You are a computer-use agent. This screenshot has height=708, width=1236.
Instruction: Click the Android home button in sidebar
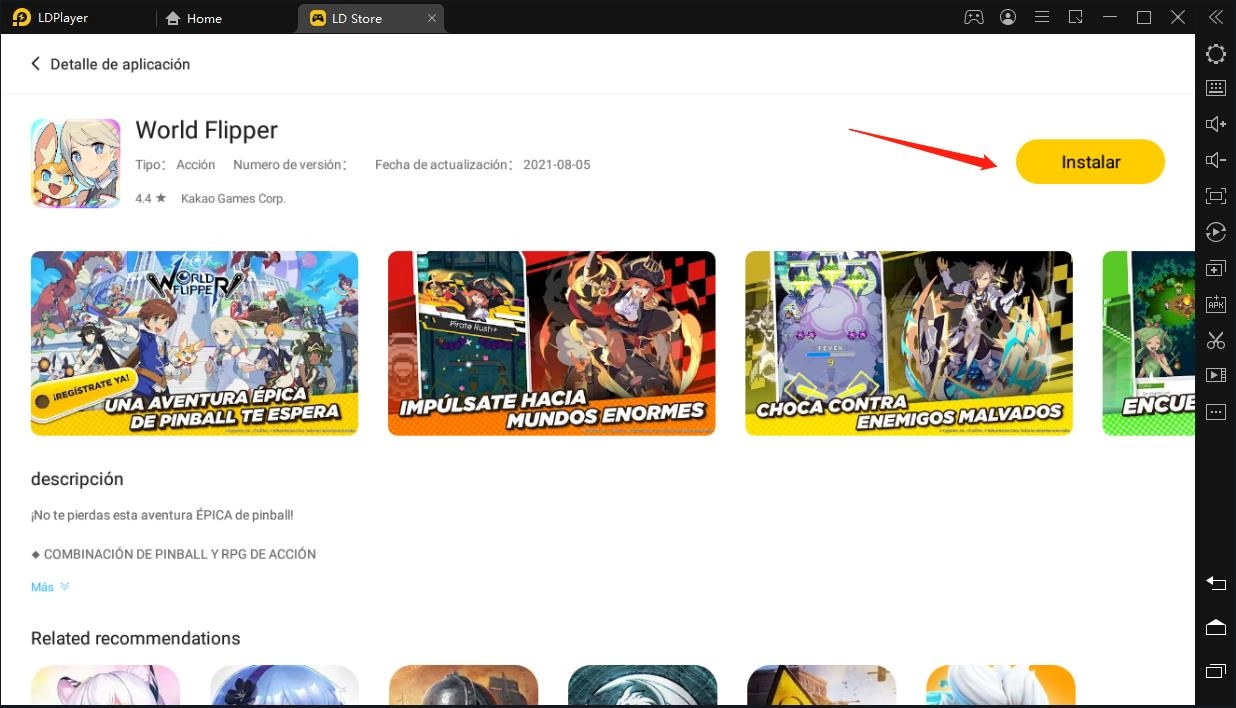[1216, 627]
